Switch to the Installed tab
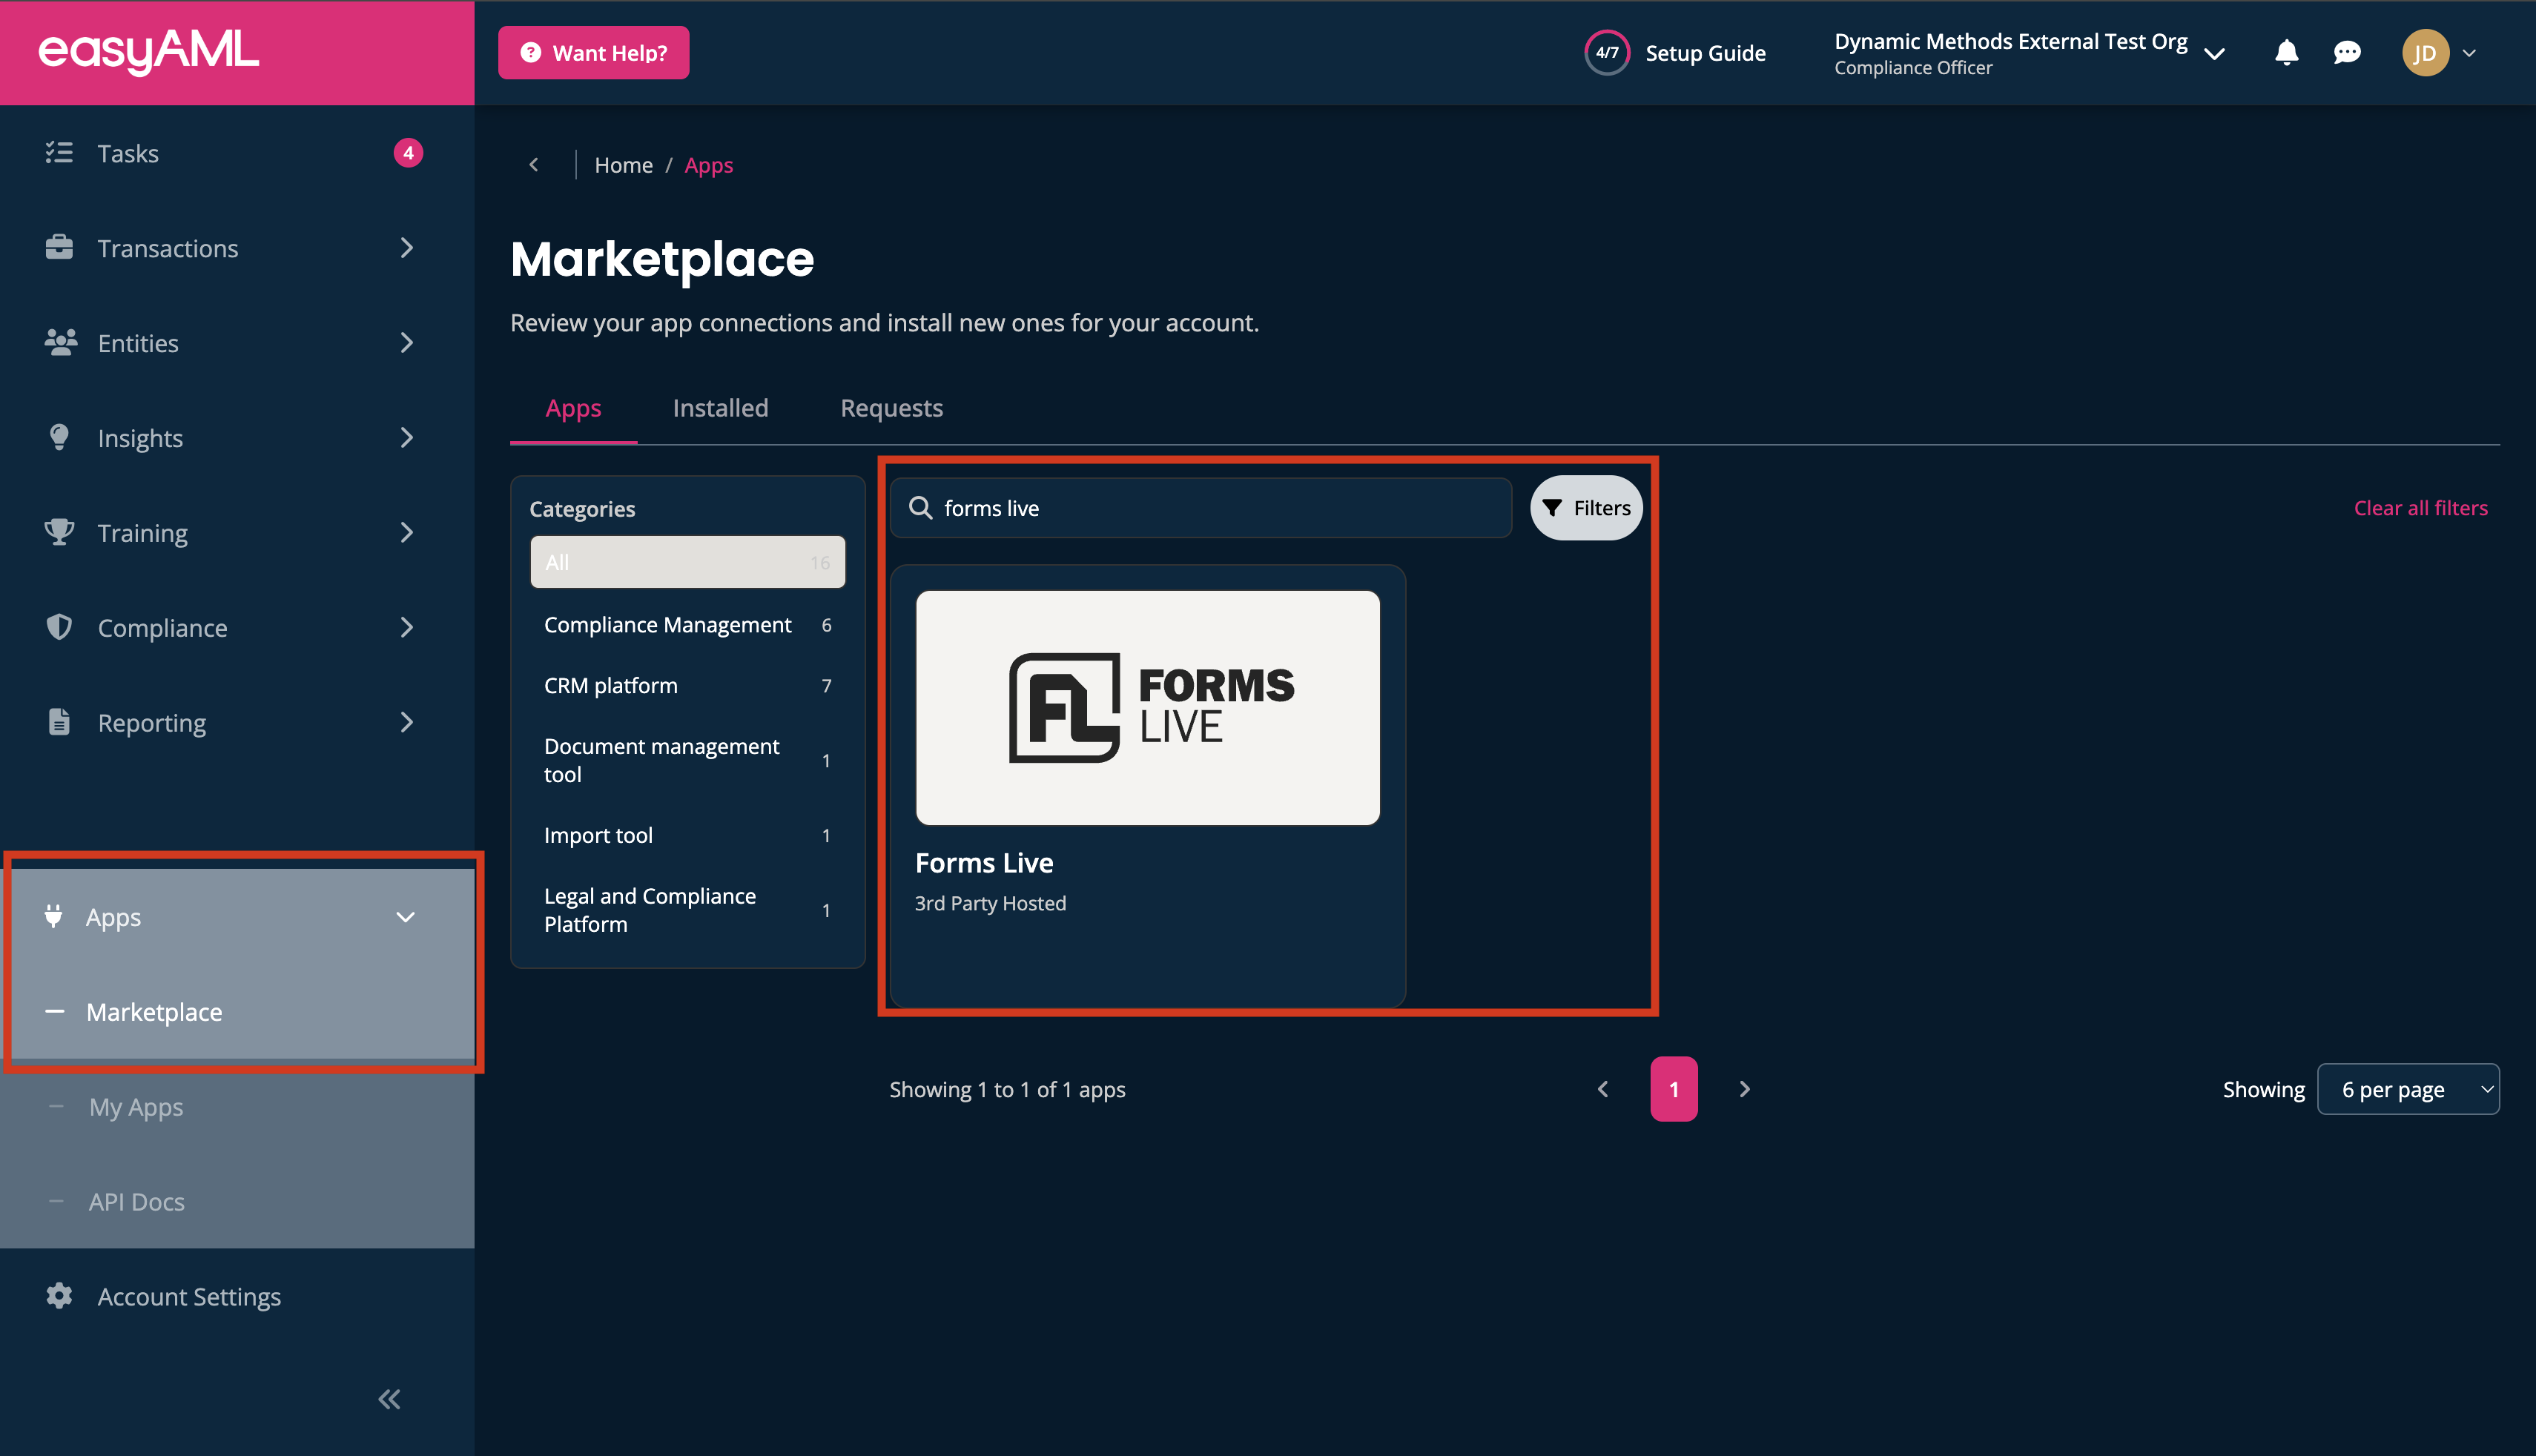Image resolution: width=2536 pixels, height=1456 pixels. [720, 408]
